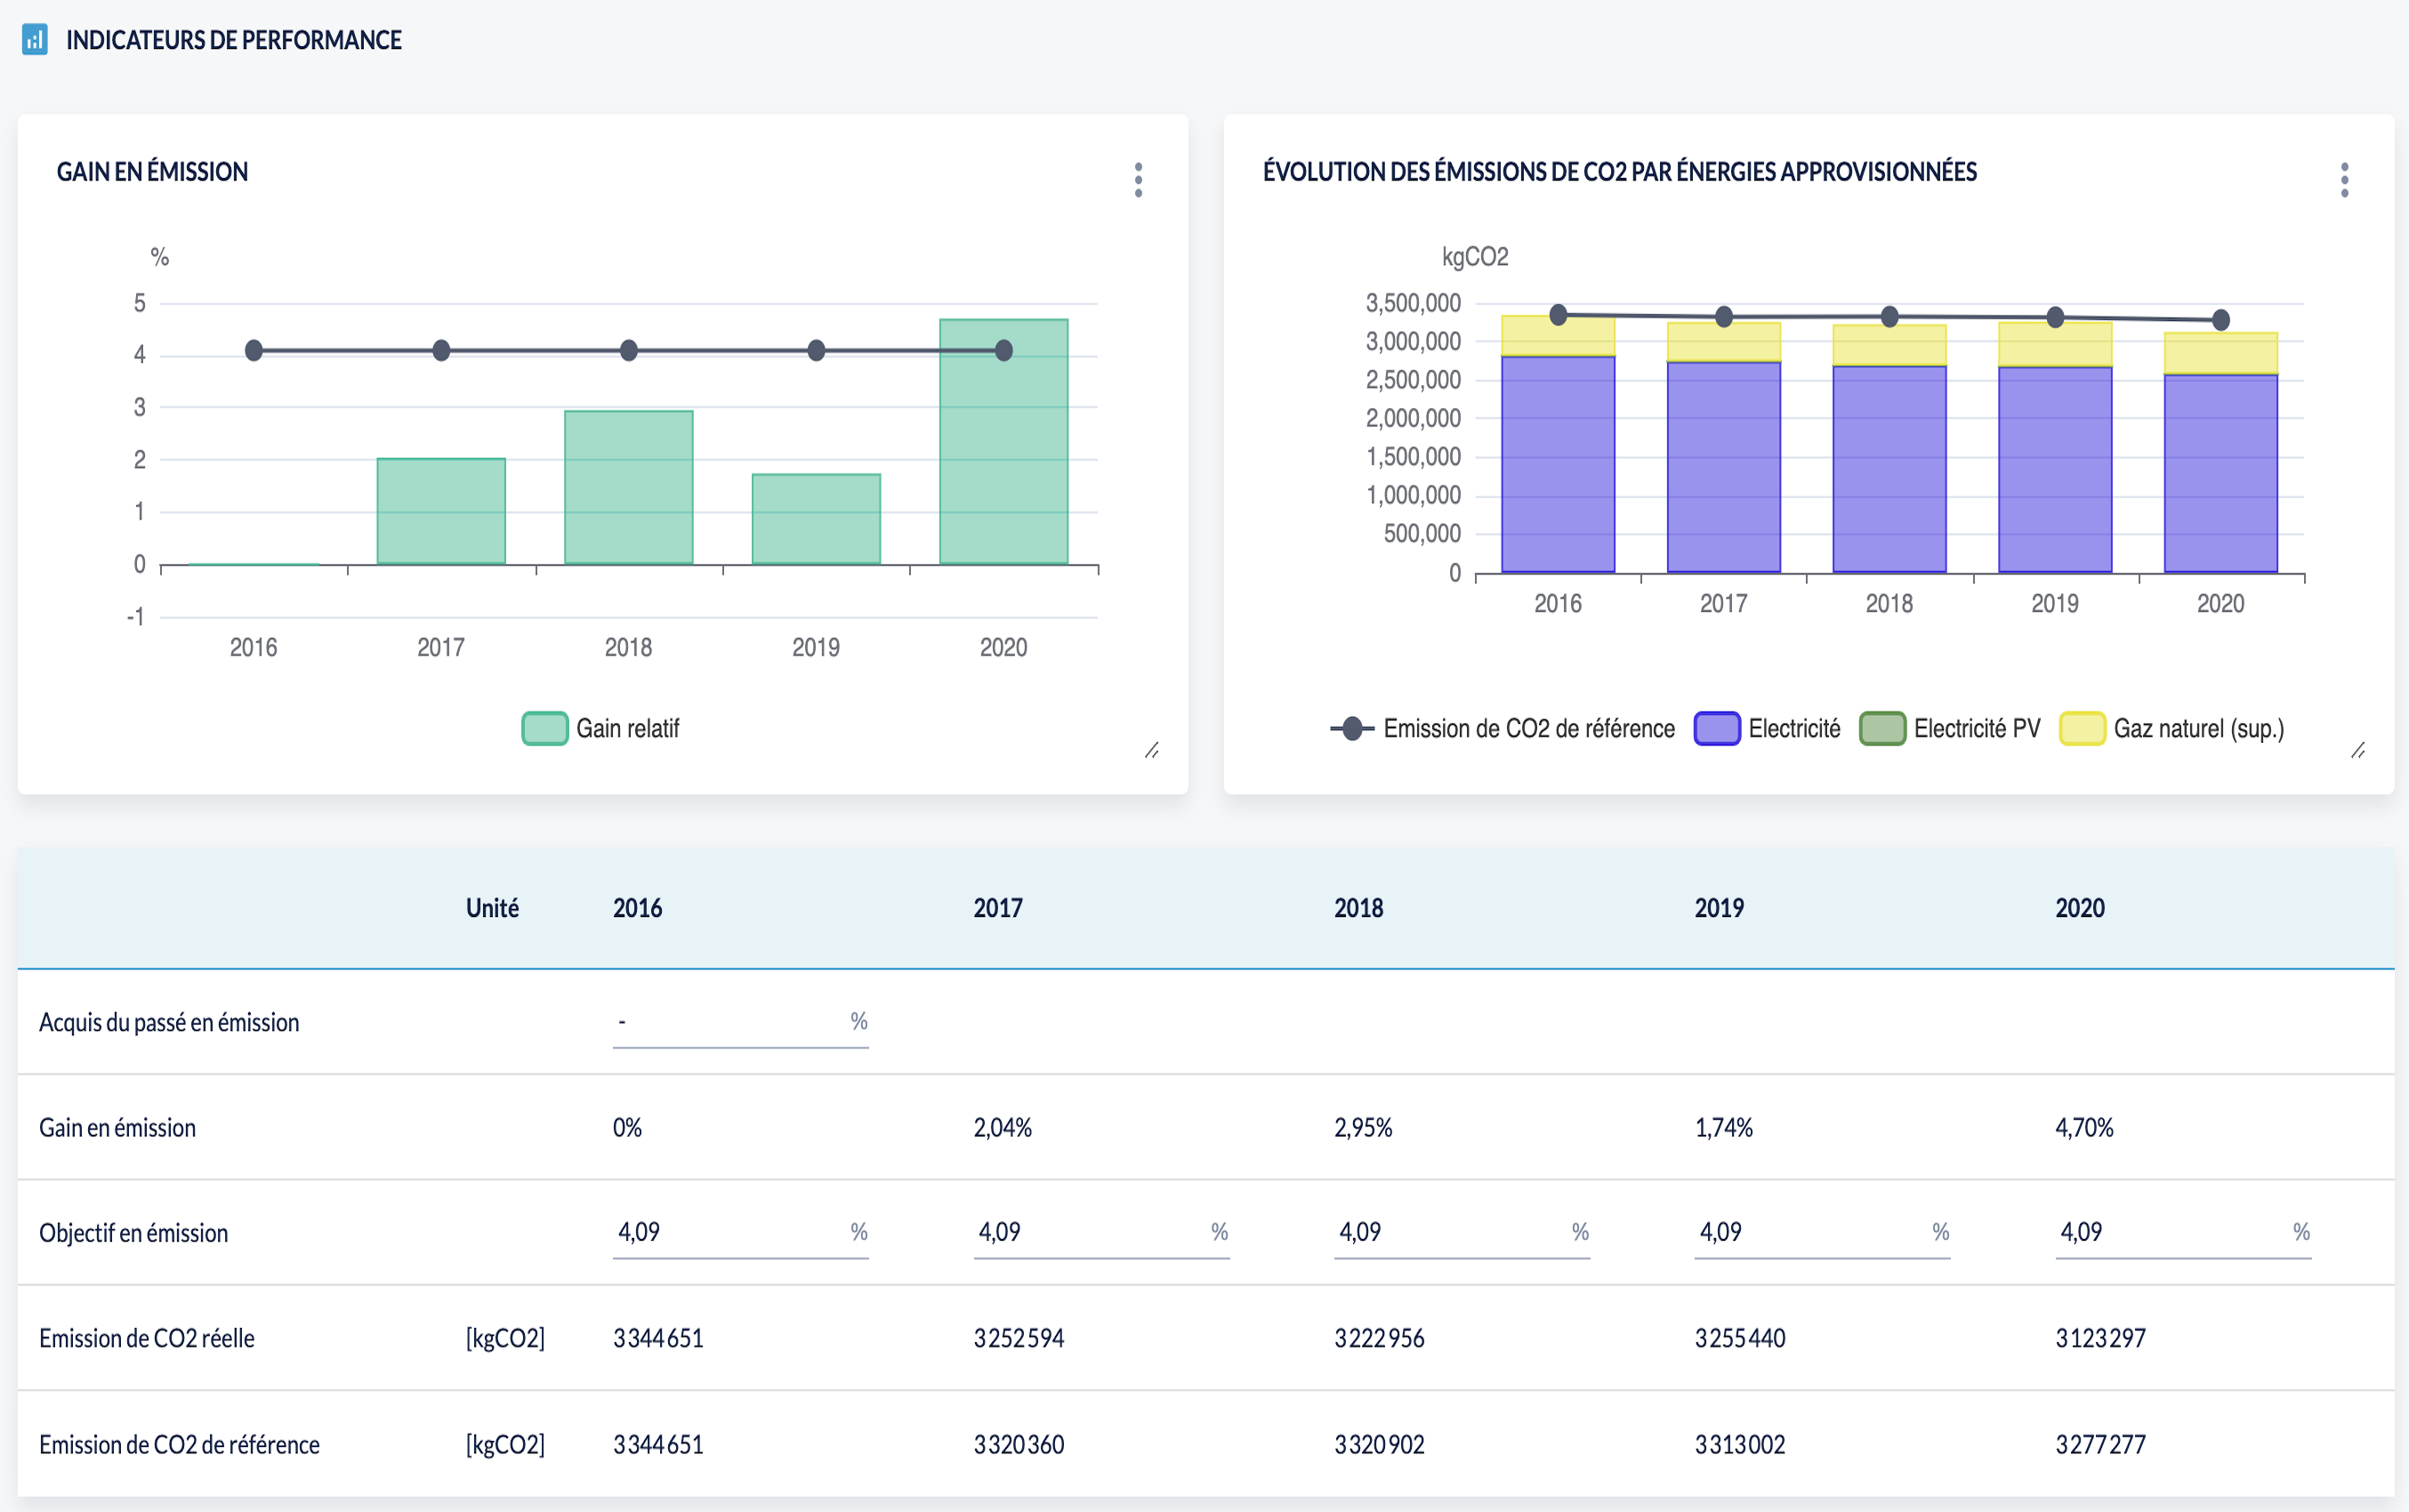2409x1512 pixels.
Task: Click the Emission de CO2 réelle row label
Action: pyautogui.click(x=147, y=1339)
